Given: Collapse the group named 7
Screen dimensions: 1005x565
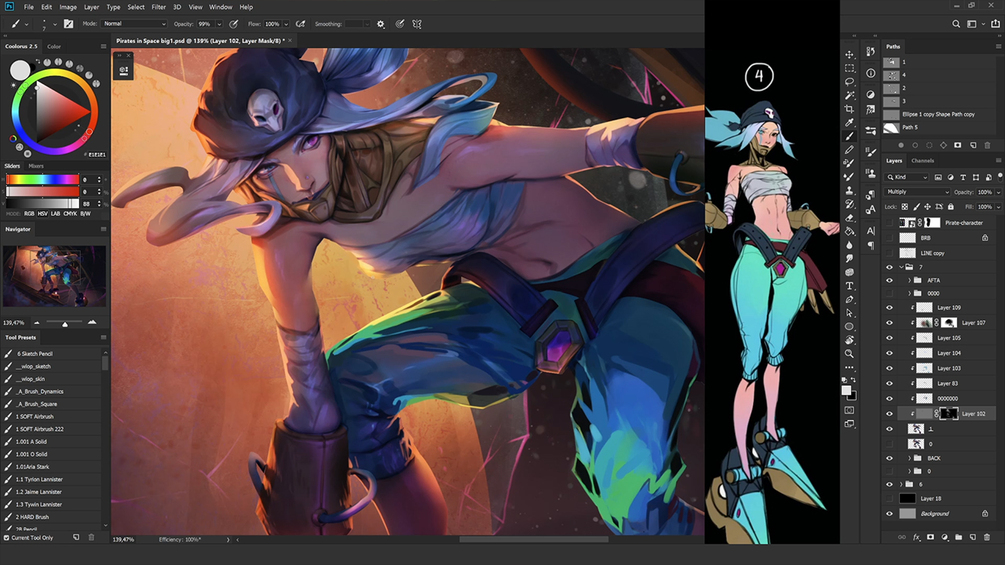Looking at the screenshot, I should [x=901, y=266].
